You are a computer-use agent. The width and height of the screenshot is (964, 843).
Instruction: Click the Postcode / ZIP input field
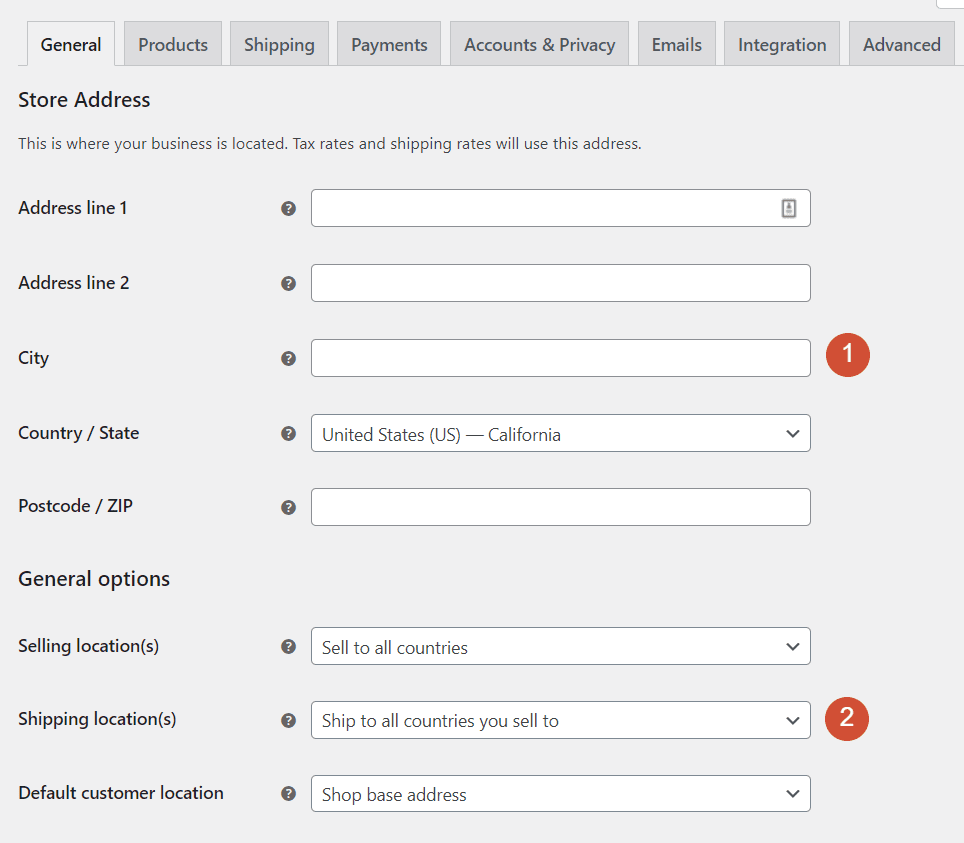560,507
